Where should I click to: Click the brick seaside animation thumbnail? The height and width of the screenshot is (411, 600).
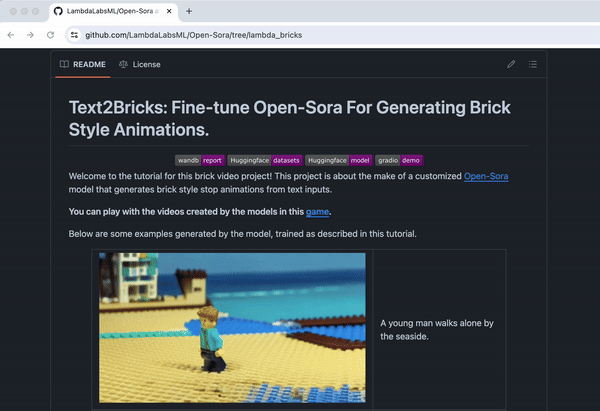tap(232, 328)
